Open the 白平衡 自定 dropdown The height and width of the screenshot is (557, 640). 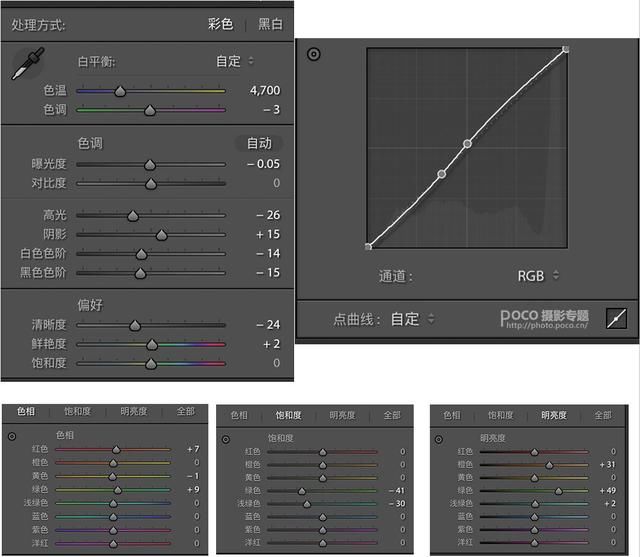click(x=235, y=61)
